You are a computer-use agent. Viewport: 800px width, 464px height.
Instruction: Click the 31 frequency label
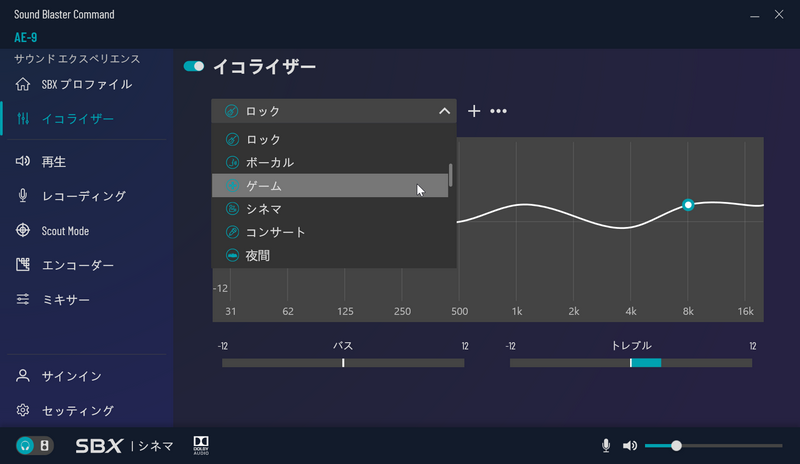[x=231, y=311]
